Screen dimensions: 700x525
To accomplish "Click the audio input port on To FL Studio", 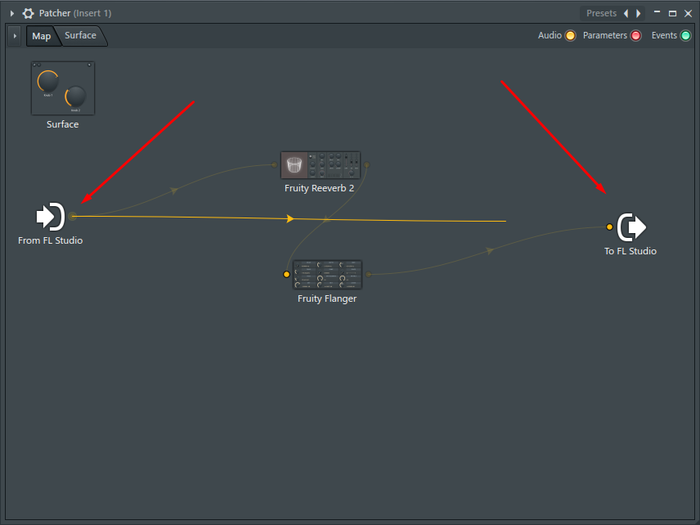I will [609, 227].
